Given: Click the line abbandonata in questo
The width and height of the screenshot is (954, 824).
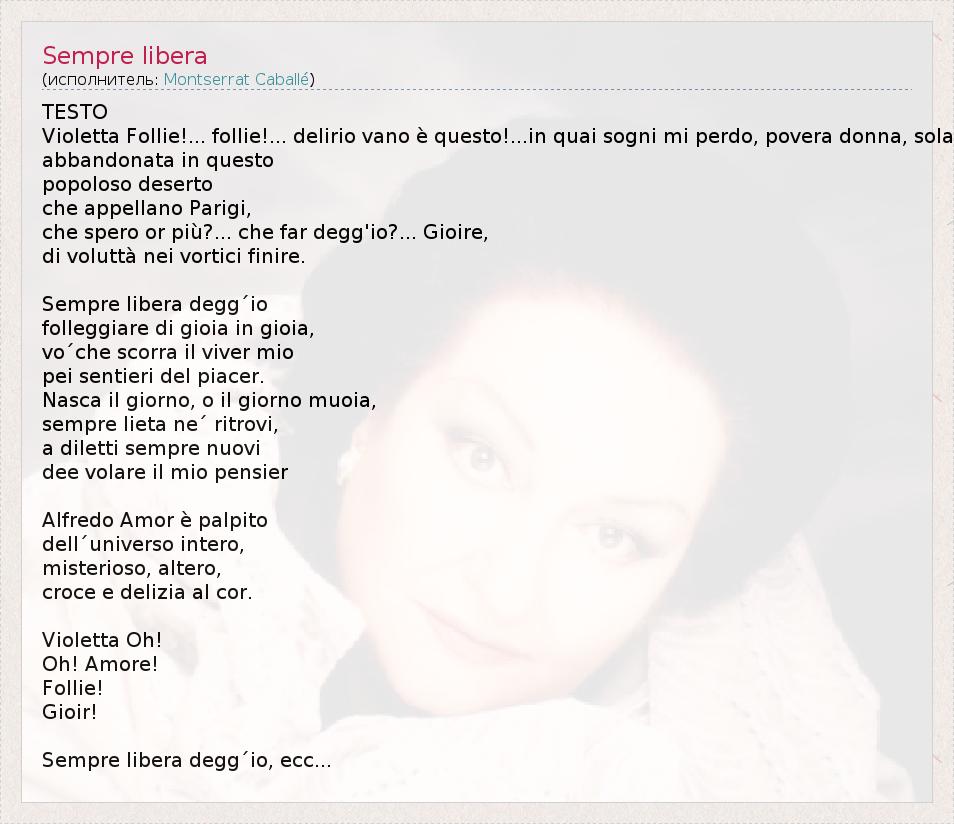Looking at the screenshot, I should click(x=158, y=161).
